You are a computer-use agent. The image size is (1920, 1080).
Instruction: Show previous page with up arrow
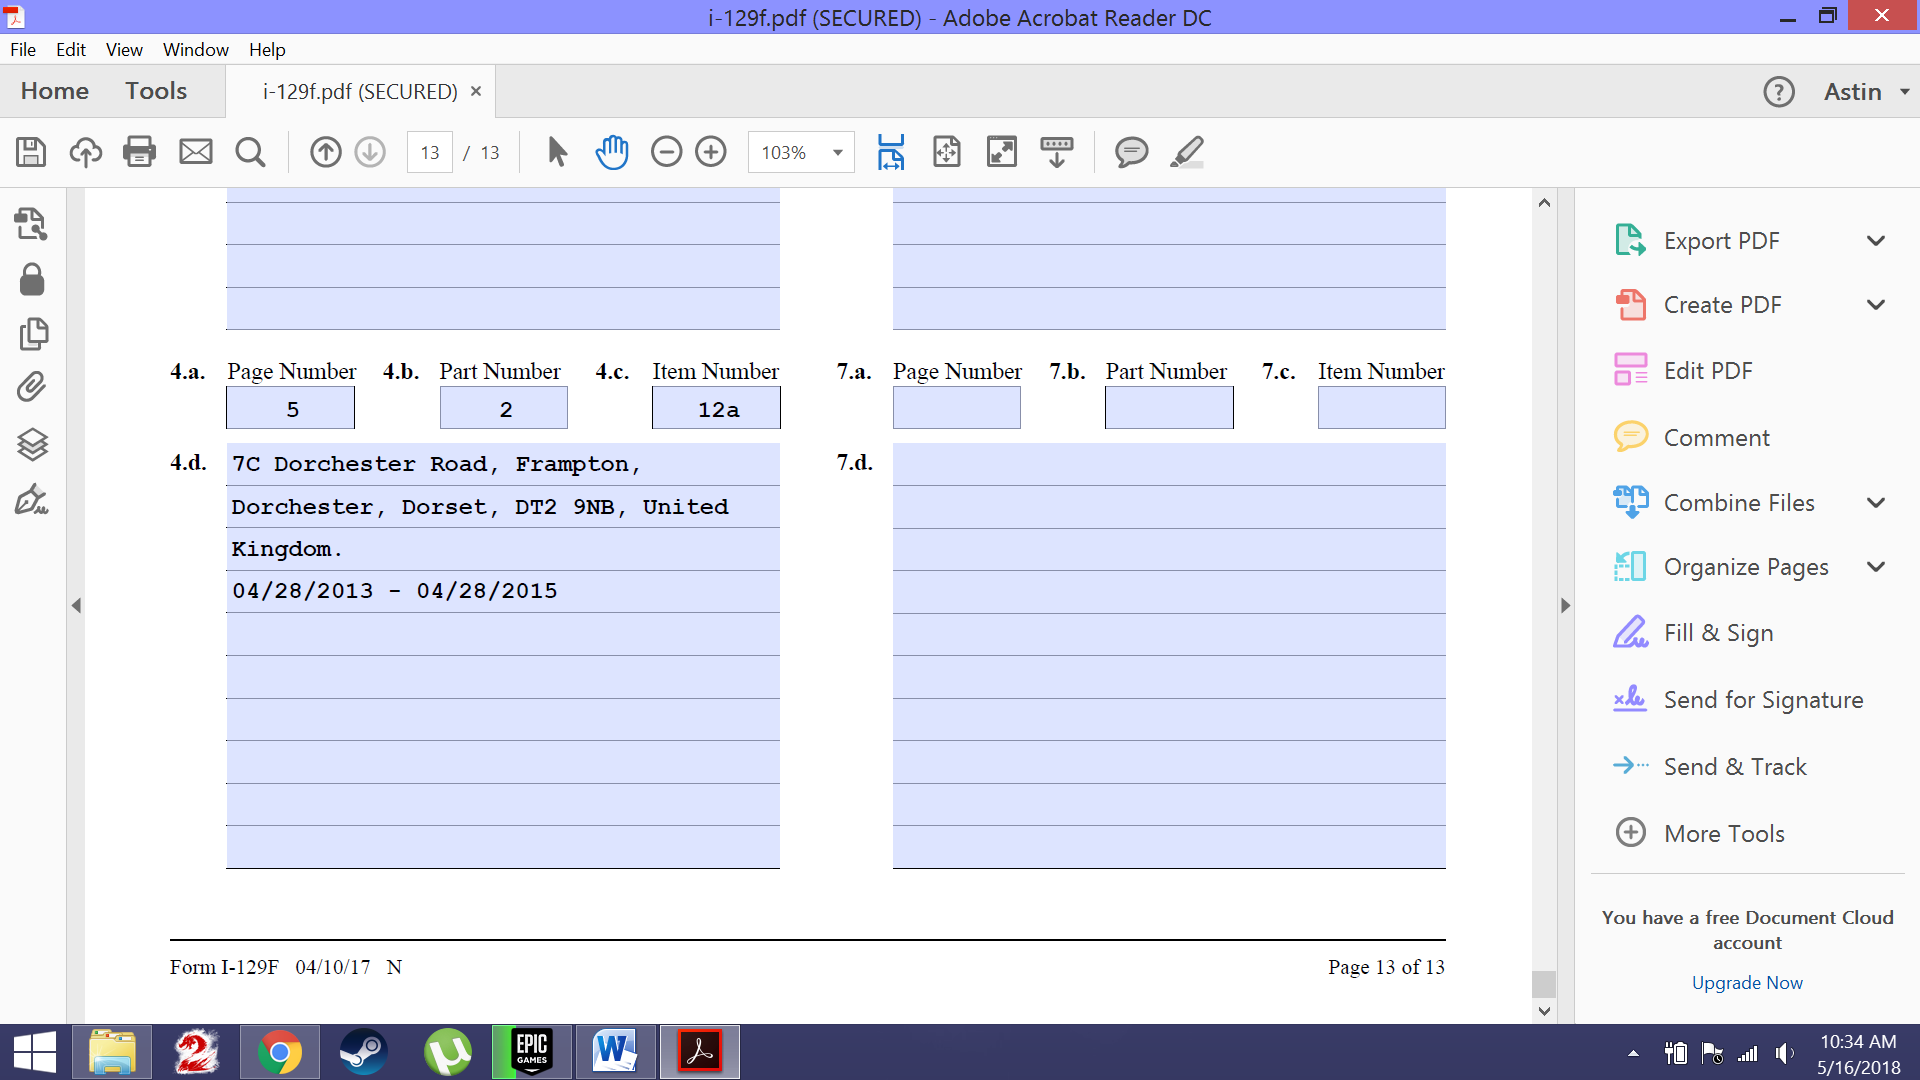(325, 152)
